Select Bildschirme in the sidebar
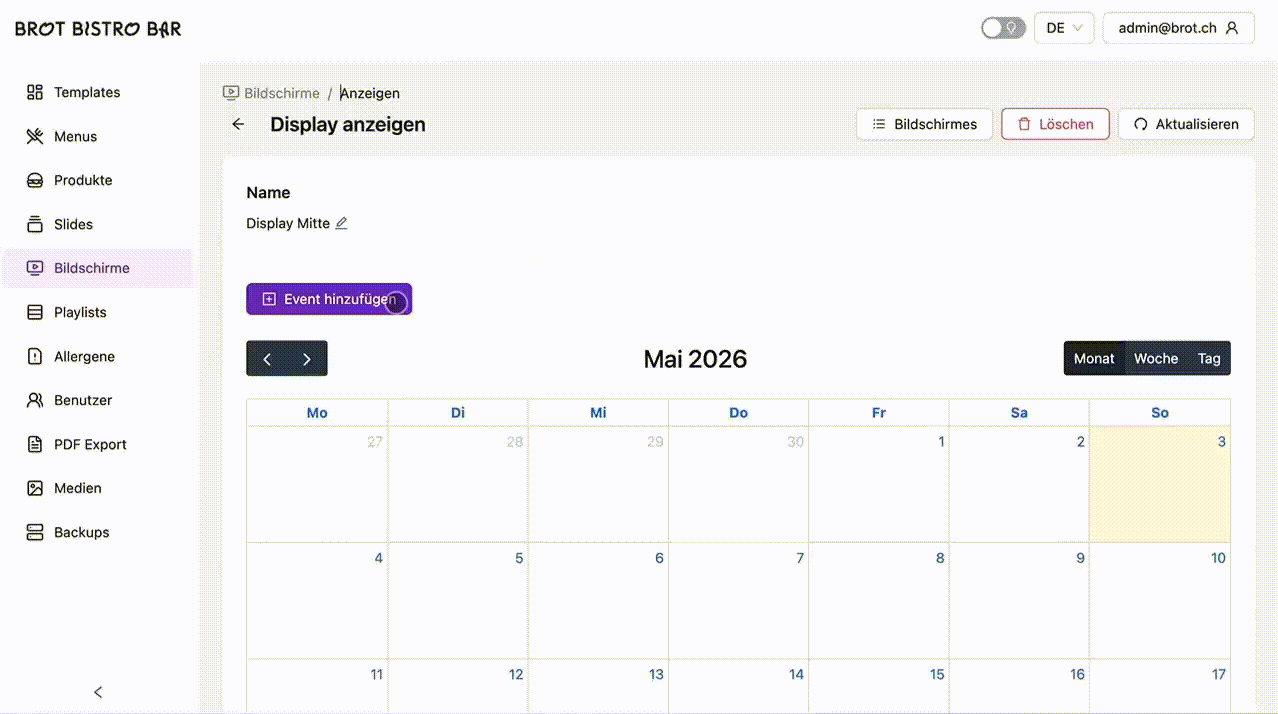 (97, 268)
